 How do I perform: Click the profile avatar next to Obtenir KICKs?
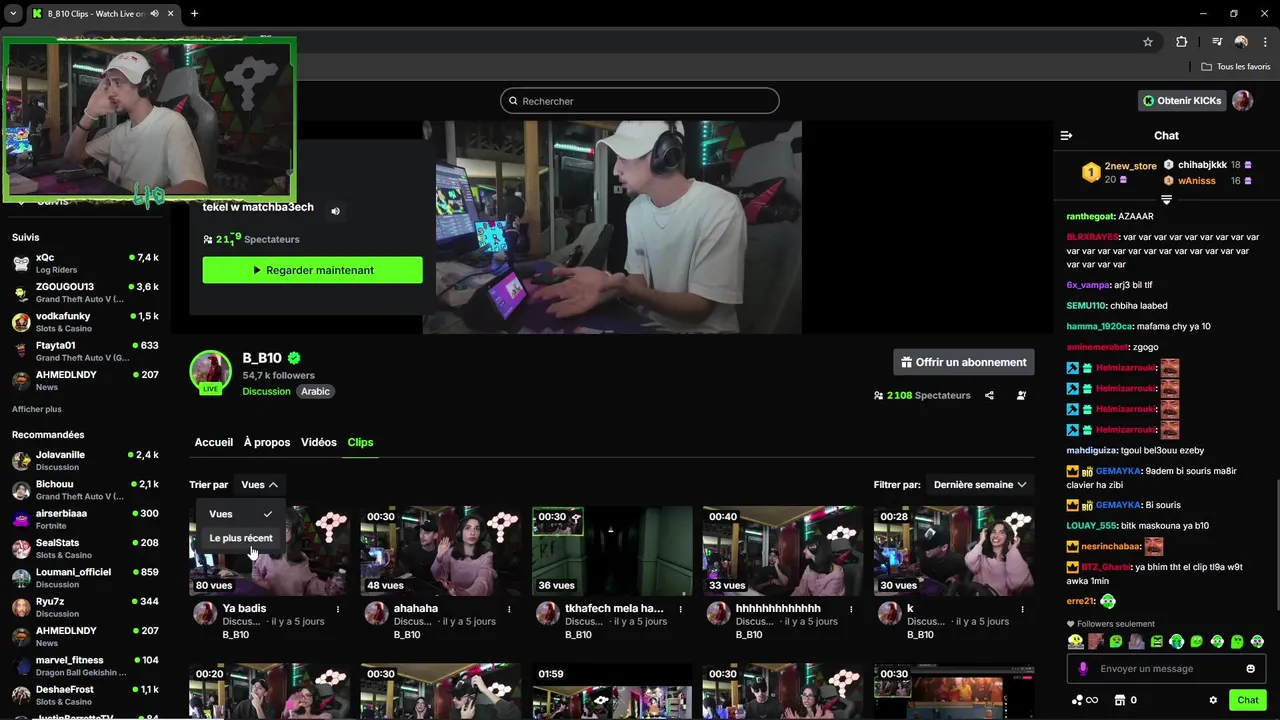tap(1242, 101)
